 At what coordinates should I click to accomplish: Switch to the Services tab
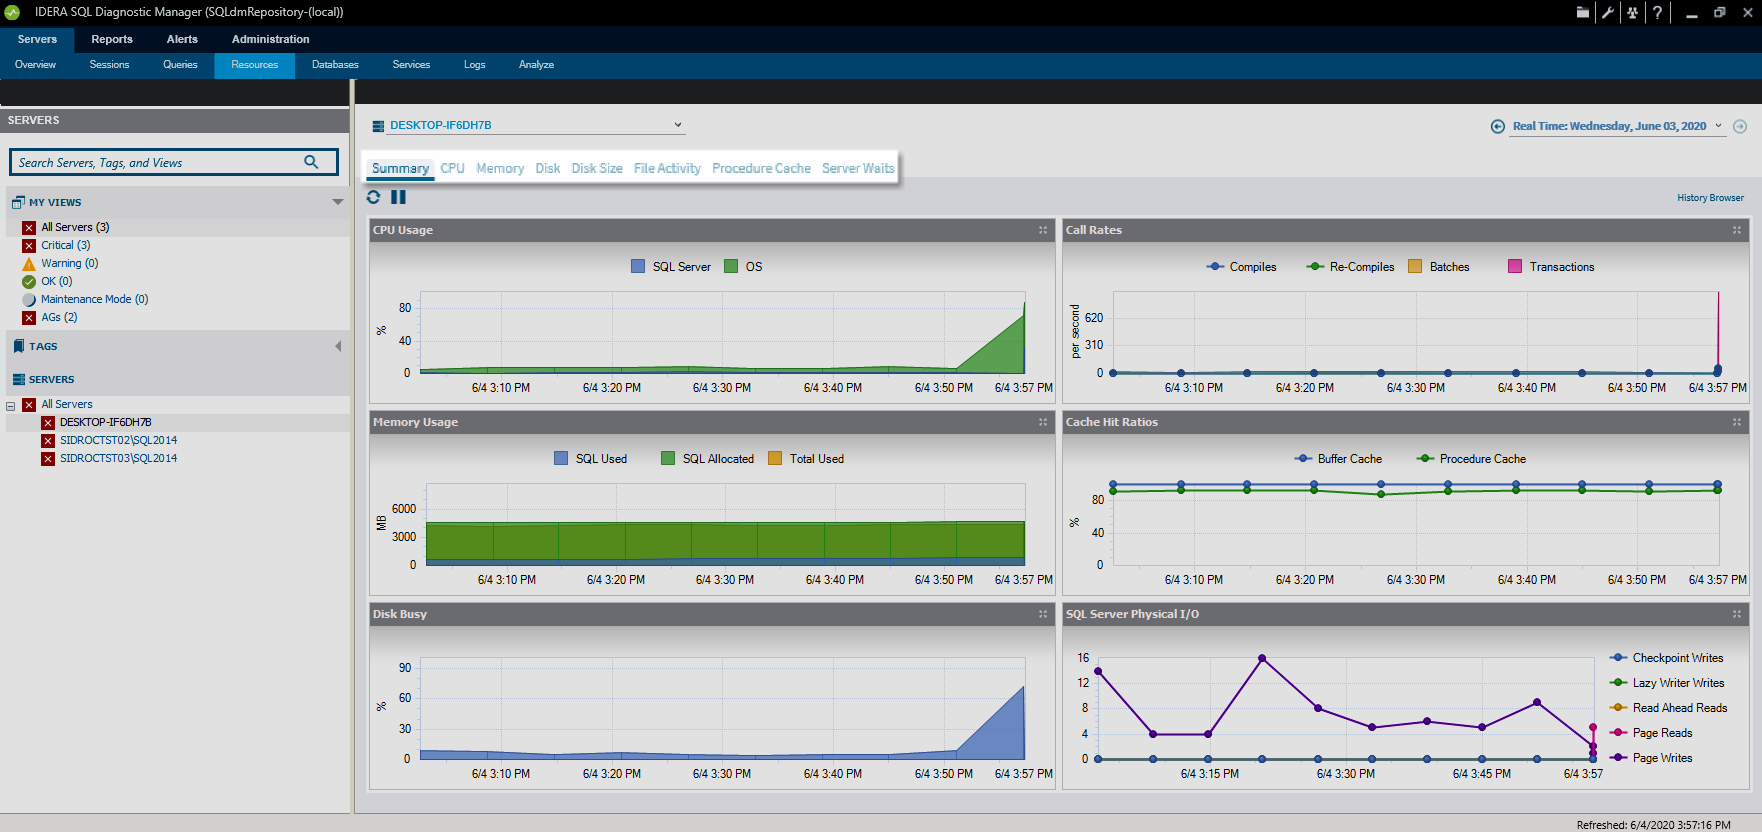pos(411,65)
